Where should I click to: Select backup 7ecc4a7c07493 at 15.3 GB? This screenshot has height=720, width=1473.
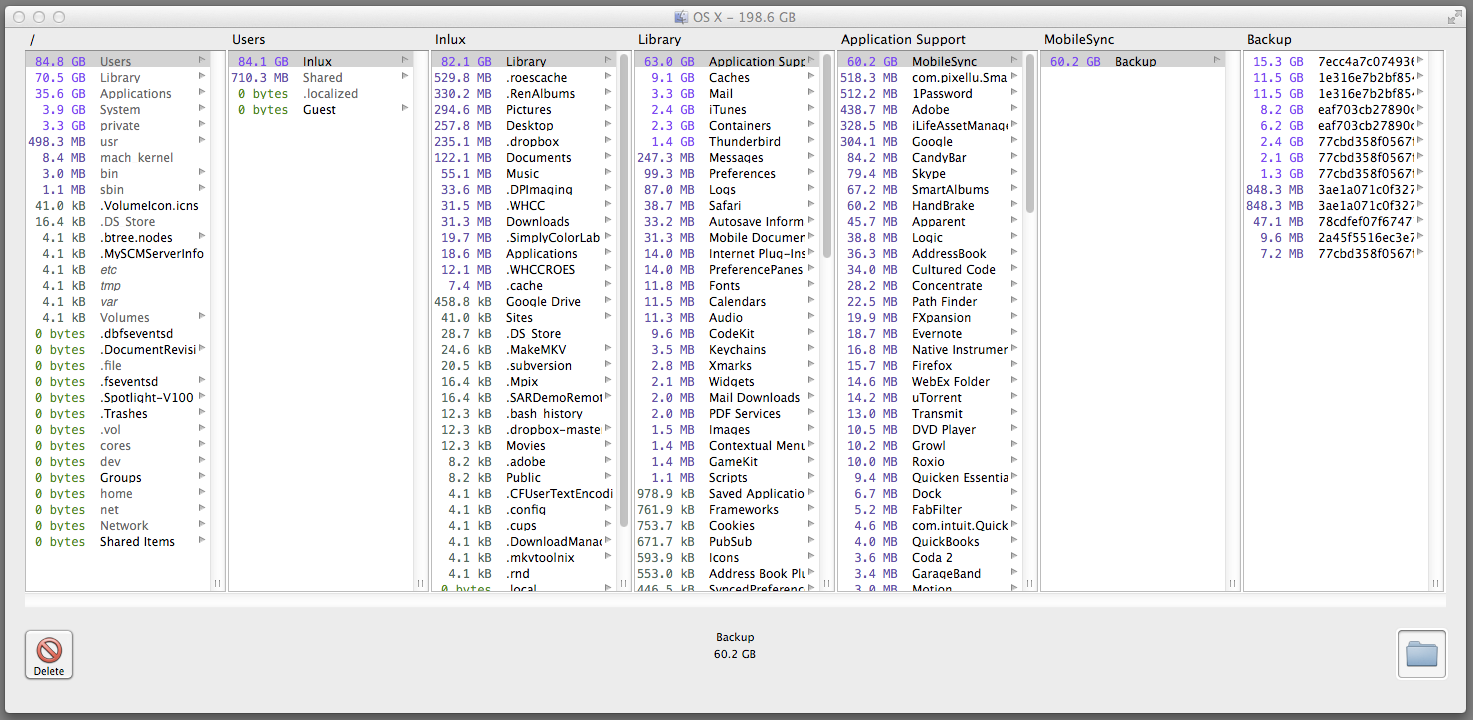click(x=1336, y=61)
